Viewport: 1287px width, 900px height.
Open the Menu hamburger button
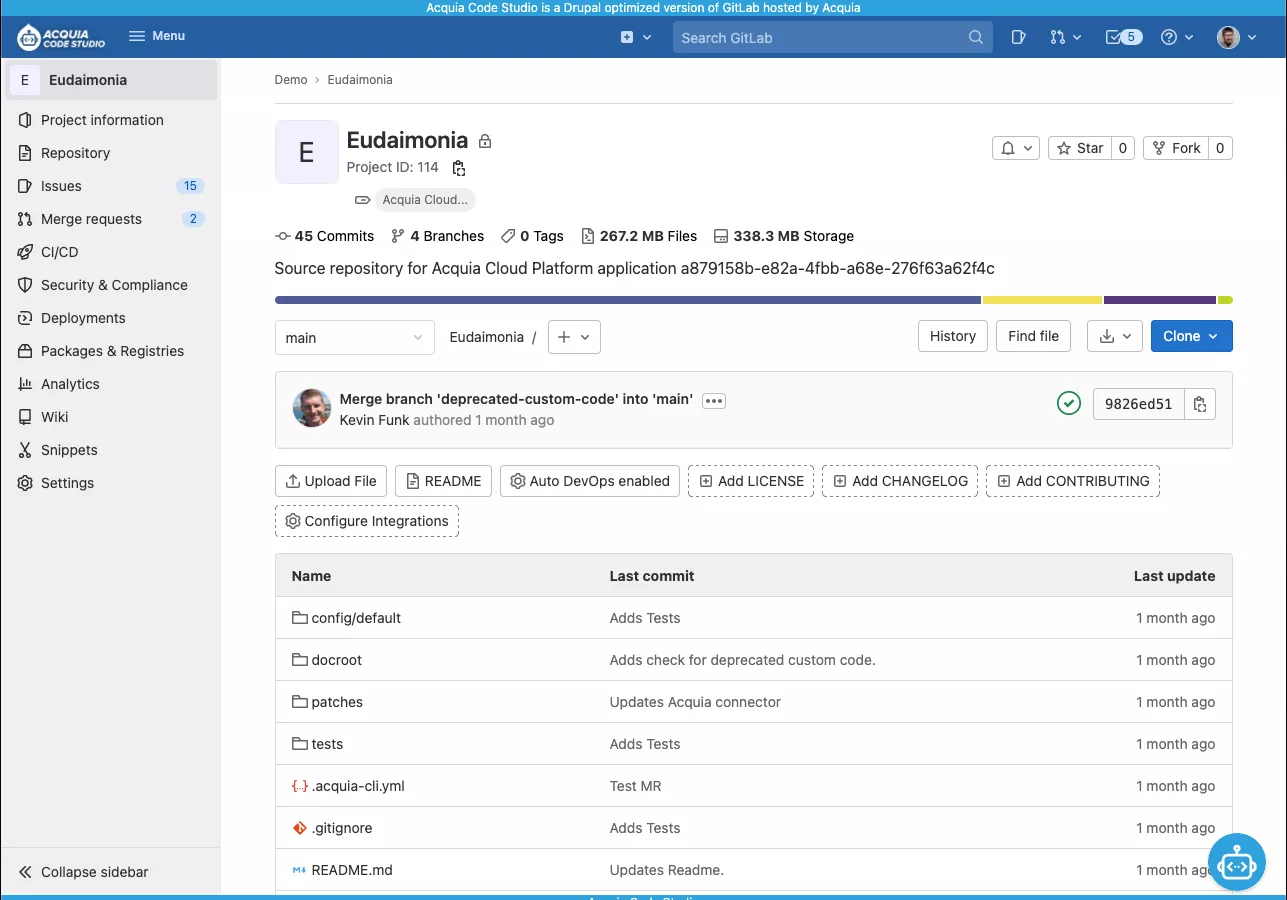157,36
